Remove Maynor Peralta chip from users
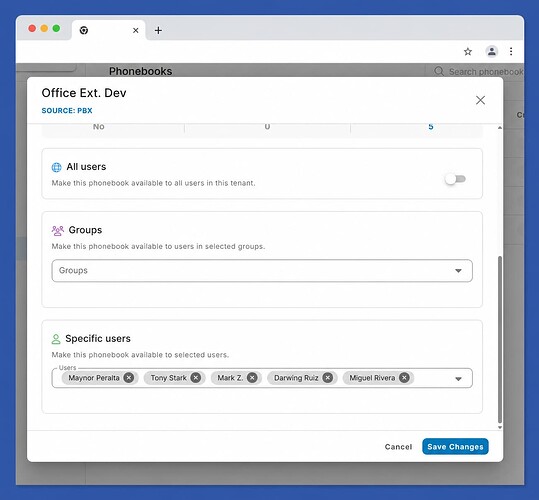Screen dimensions: 539x500 (x=129, y=378)
